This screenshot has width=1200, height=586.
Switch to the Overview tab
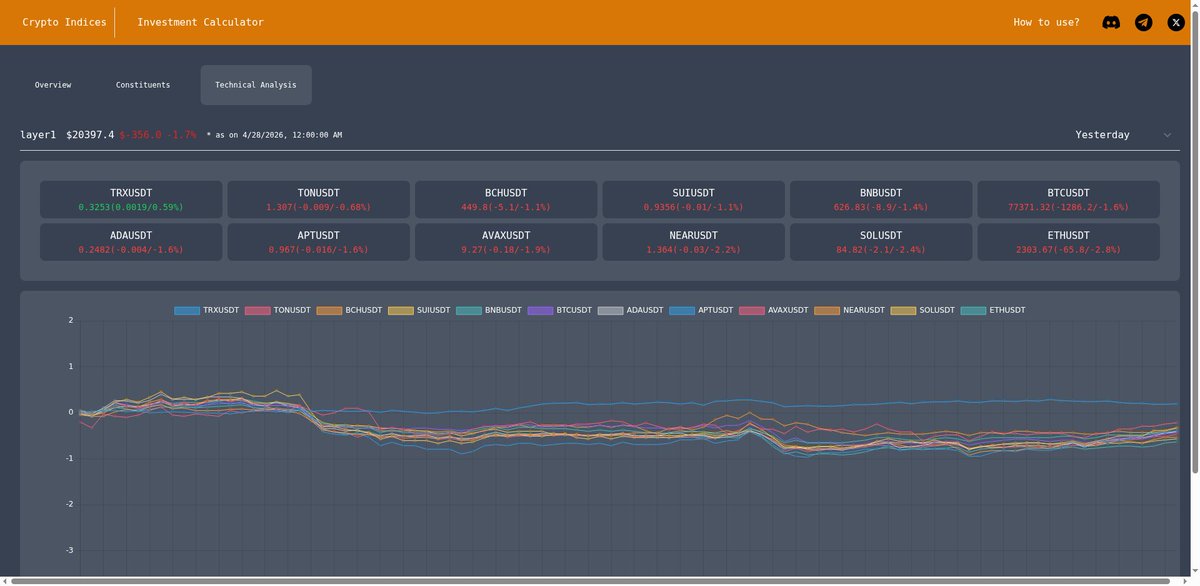coord(52,84)
